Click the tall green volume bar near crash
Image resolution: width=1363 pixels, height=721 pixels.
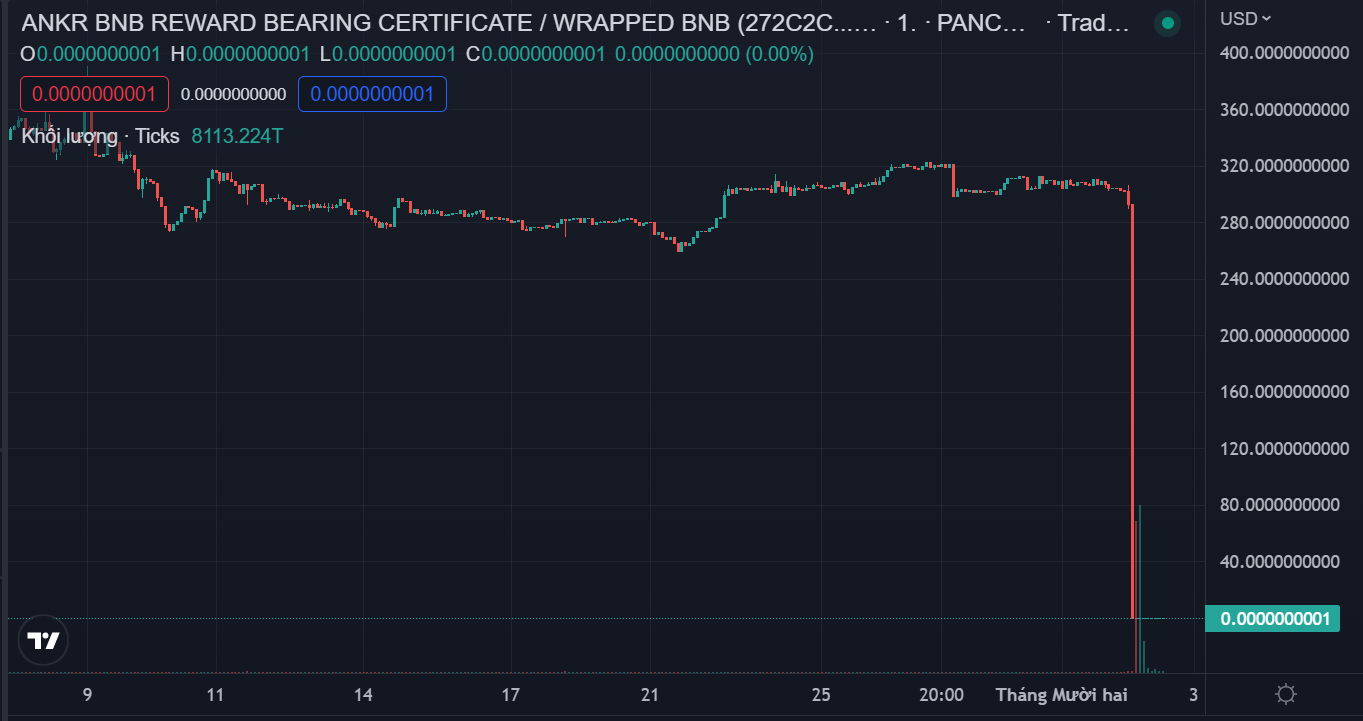(1140, 589)
